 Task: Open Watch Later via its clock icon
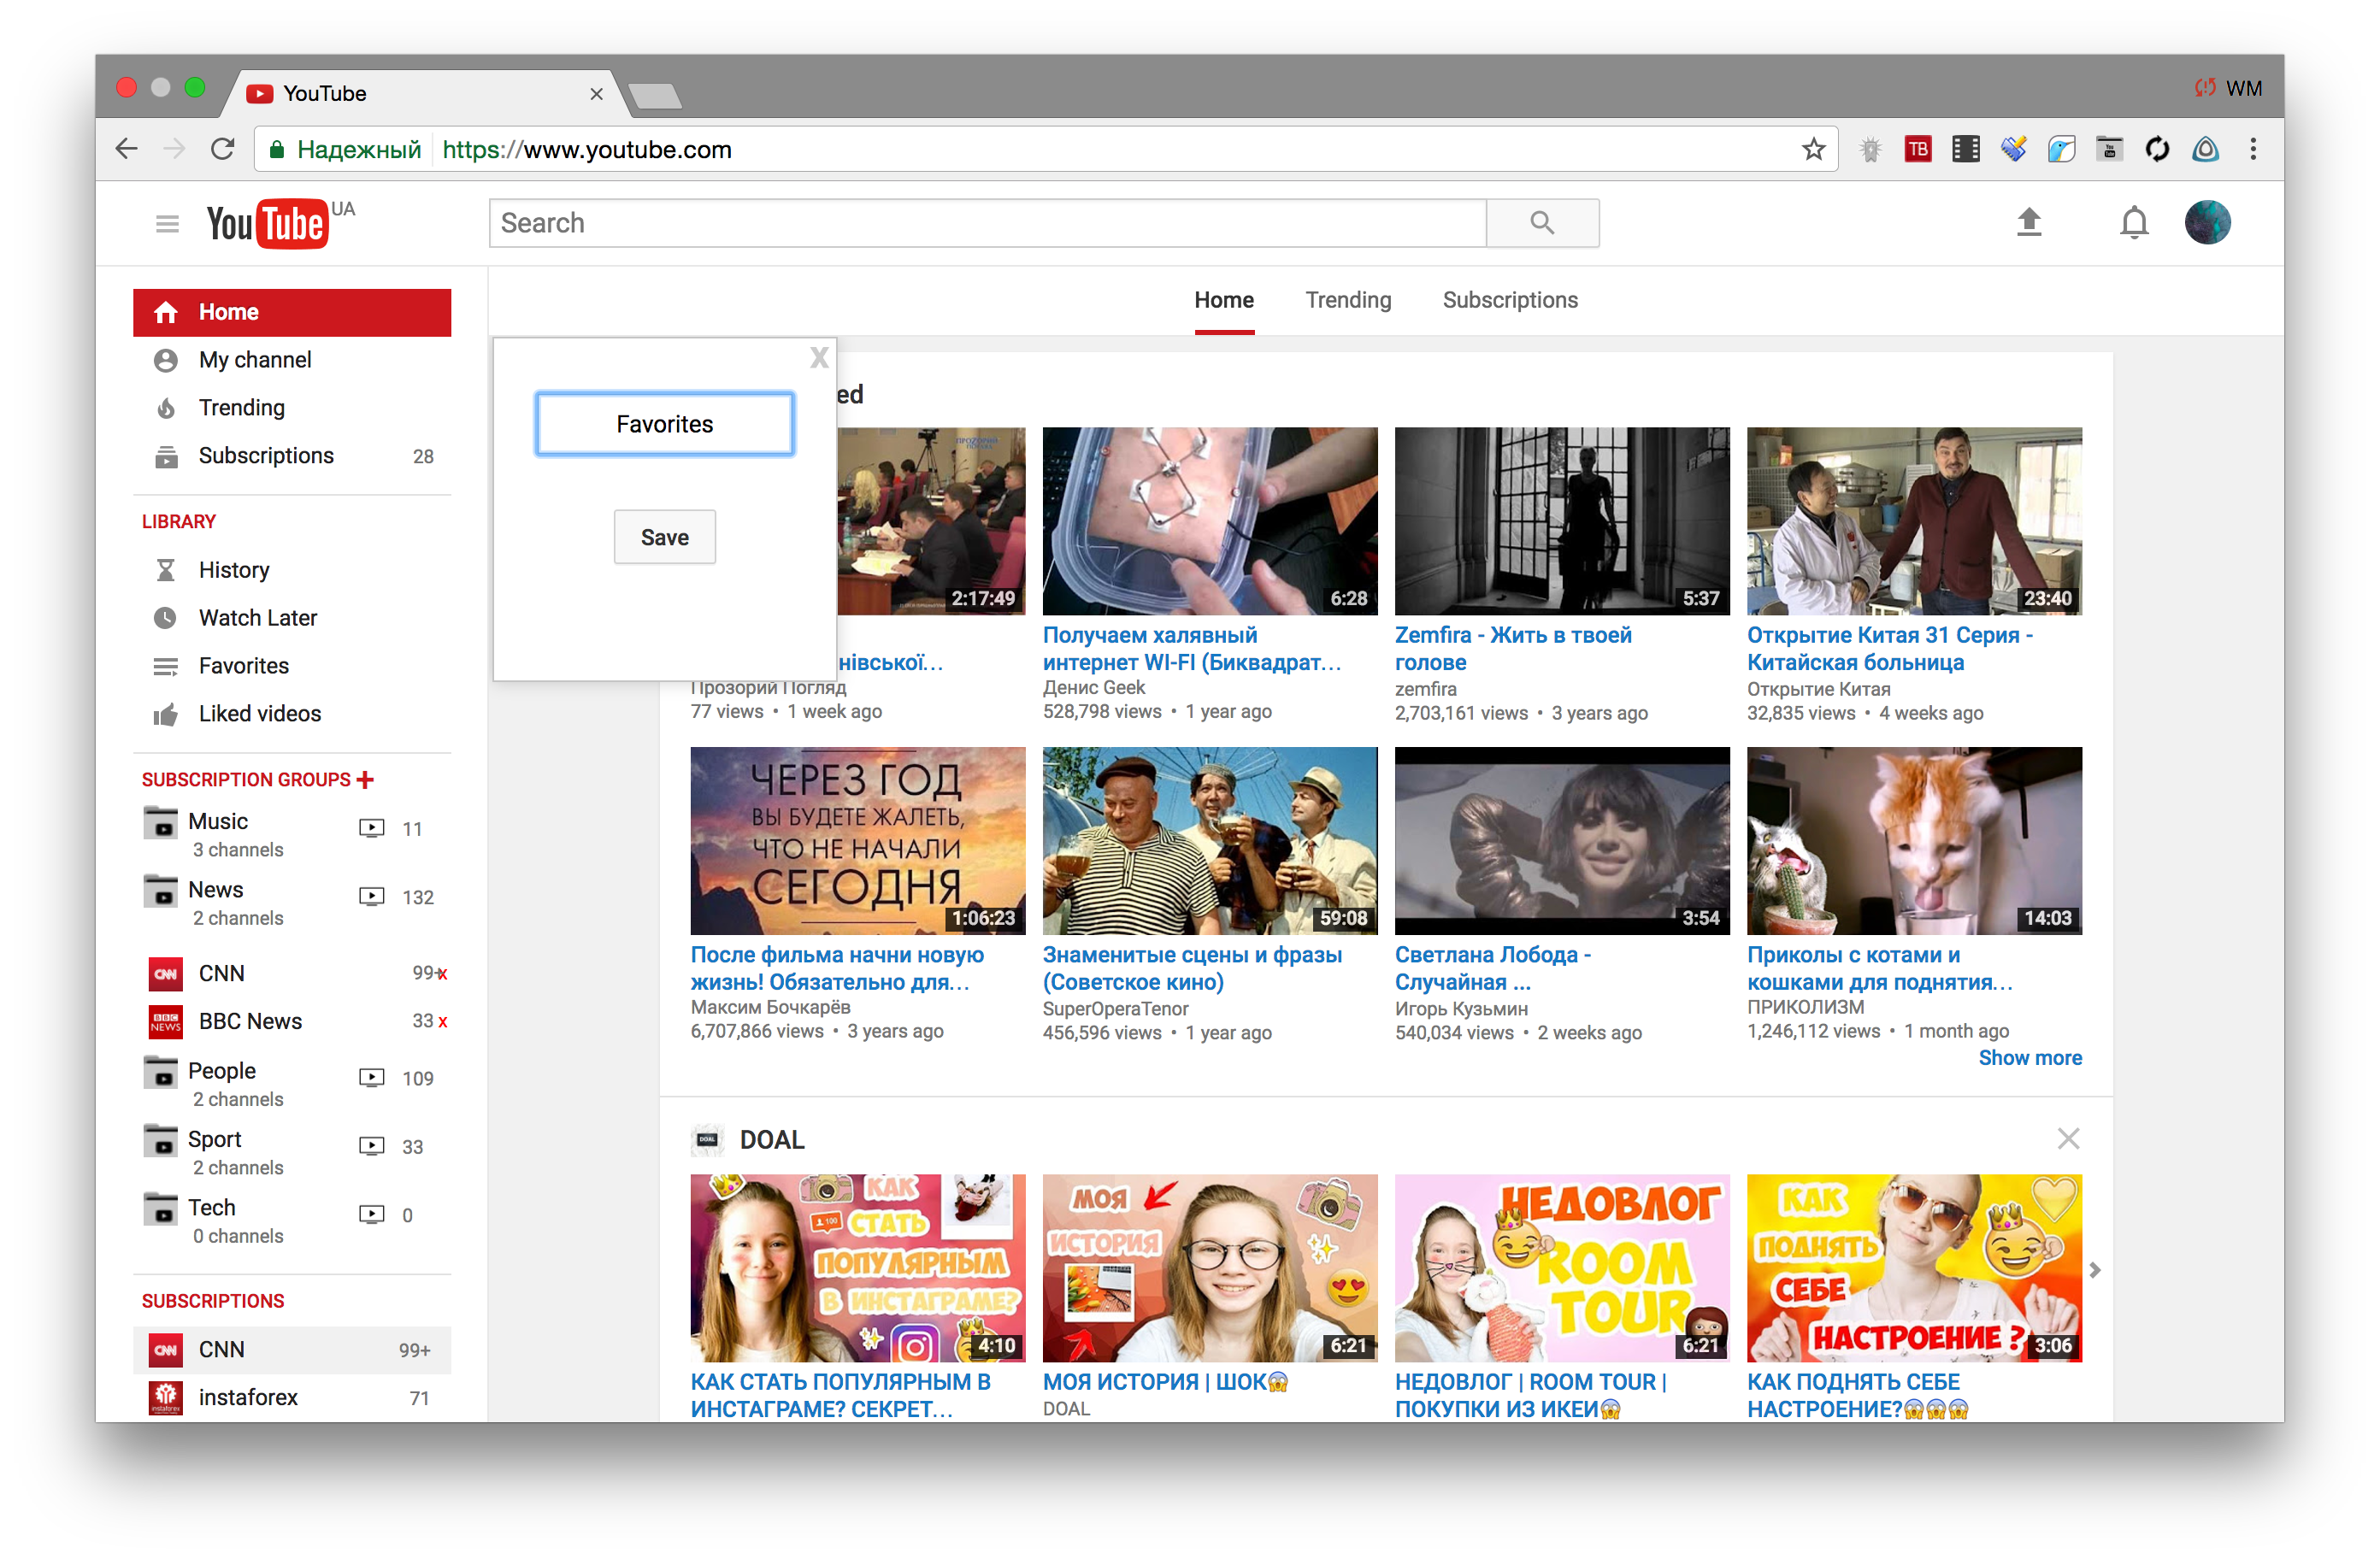point(166,617)
